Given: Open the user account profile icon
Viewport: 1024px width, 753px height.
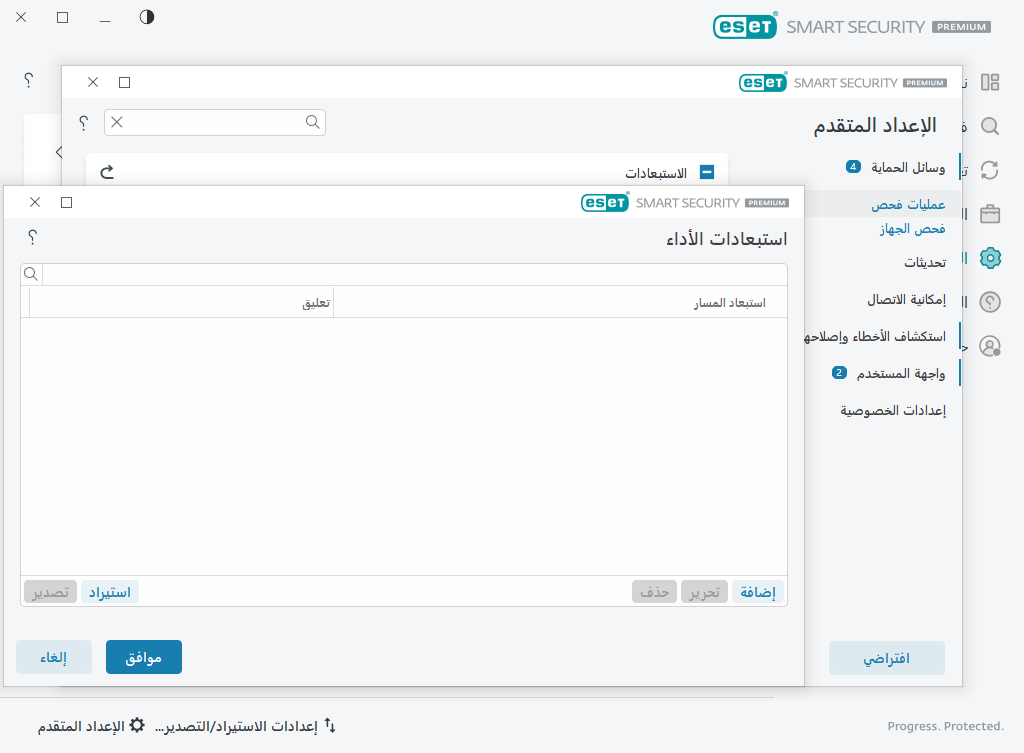Looking at the screenshot, I should coord(989,345).
